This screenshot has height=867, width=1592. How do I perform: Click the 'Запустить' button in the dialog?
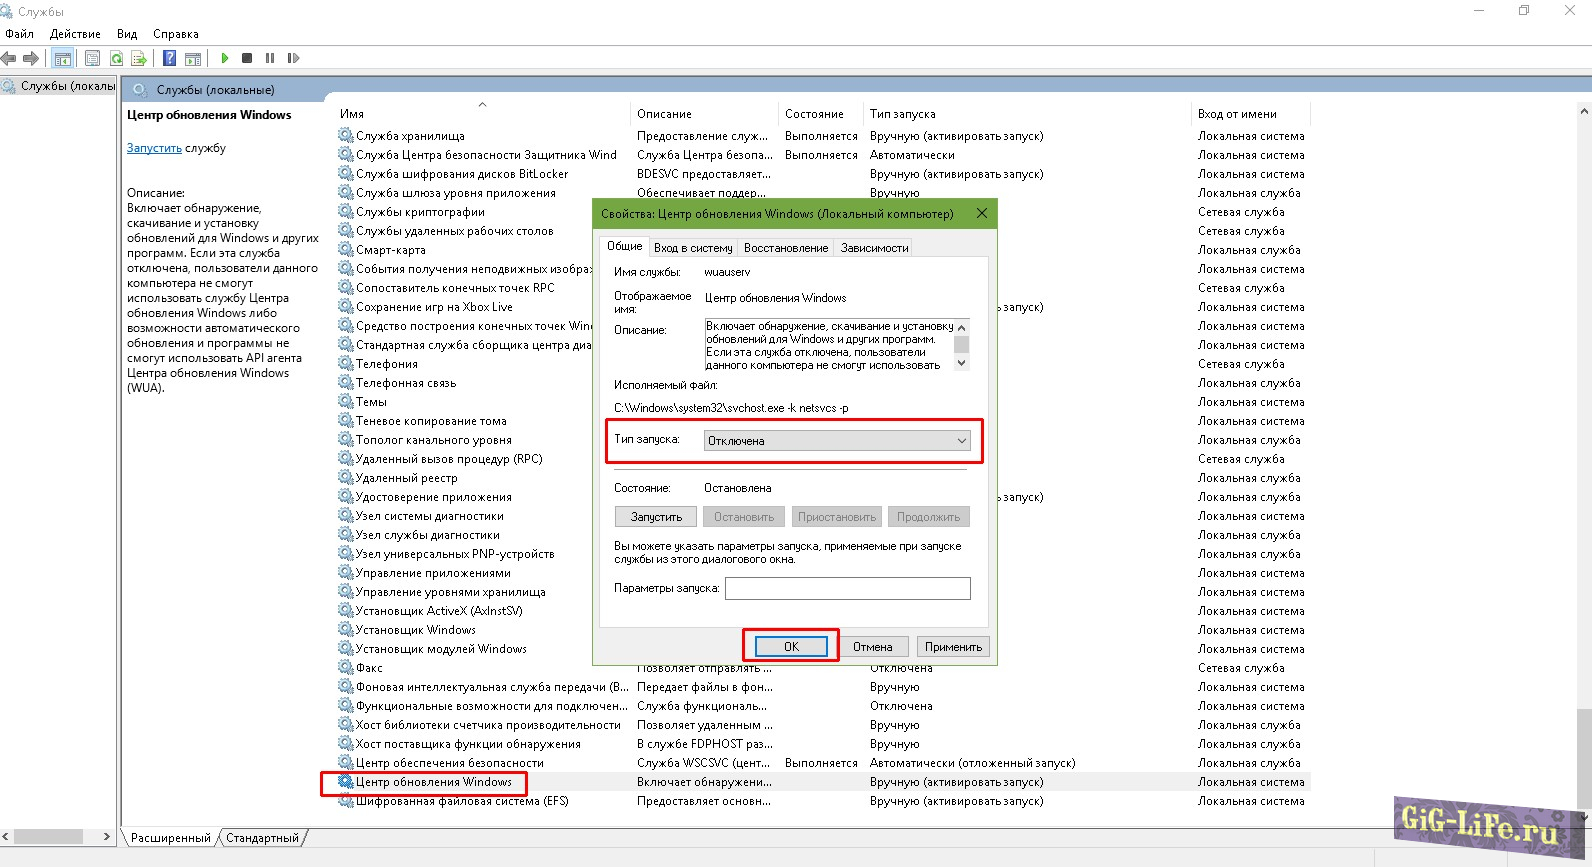click(x=656, y=517)
